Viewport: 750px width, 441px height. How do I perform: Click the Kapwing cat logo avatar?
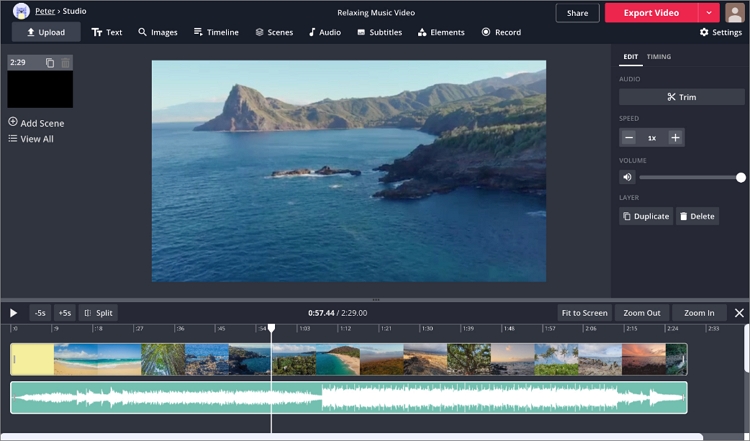21,11
